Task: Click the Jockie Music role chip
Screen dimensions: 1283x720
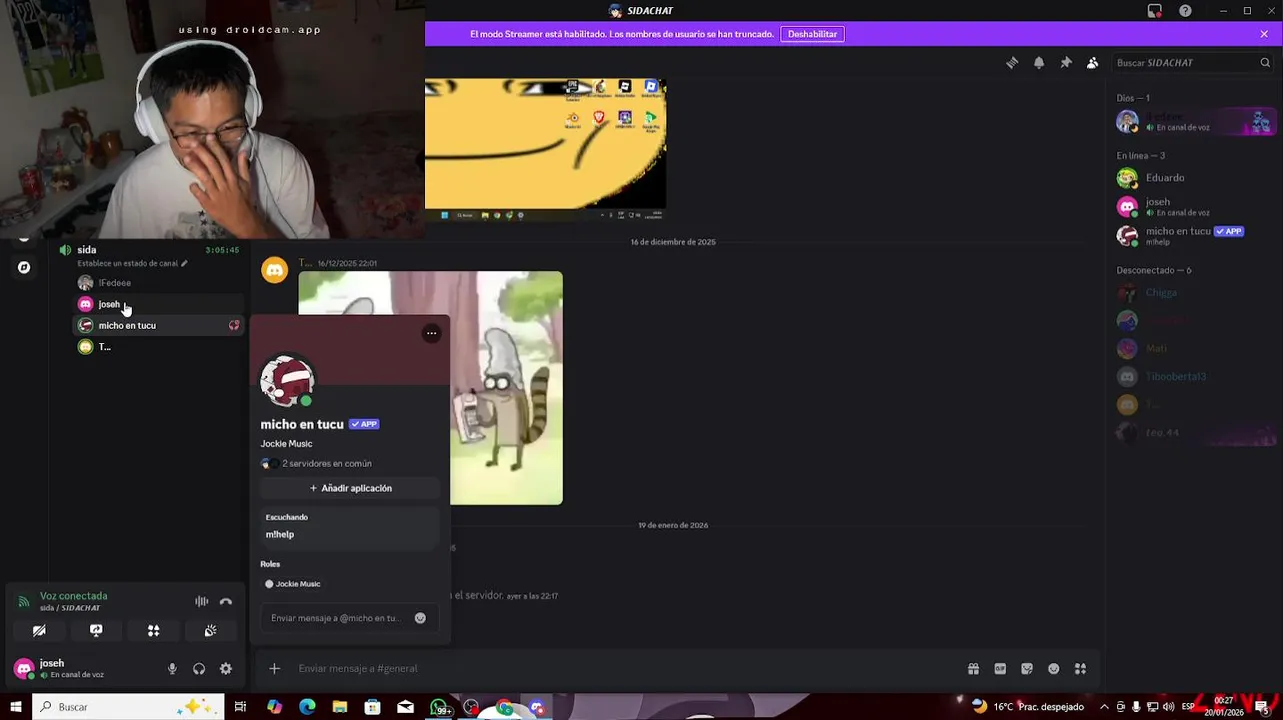Action: 293,584
